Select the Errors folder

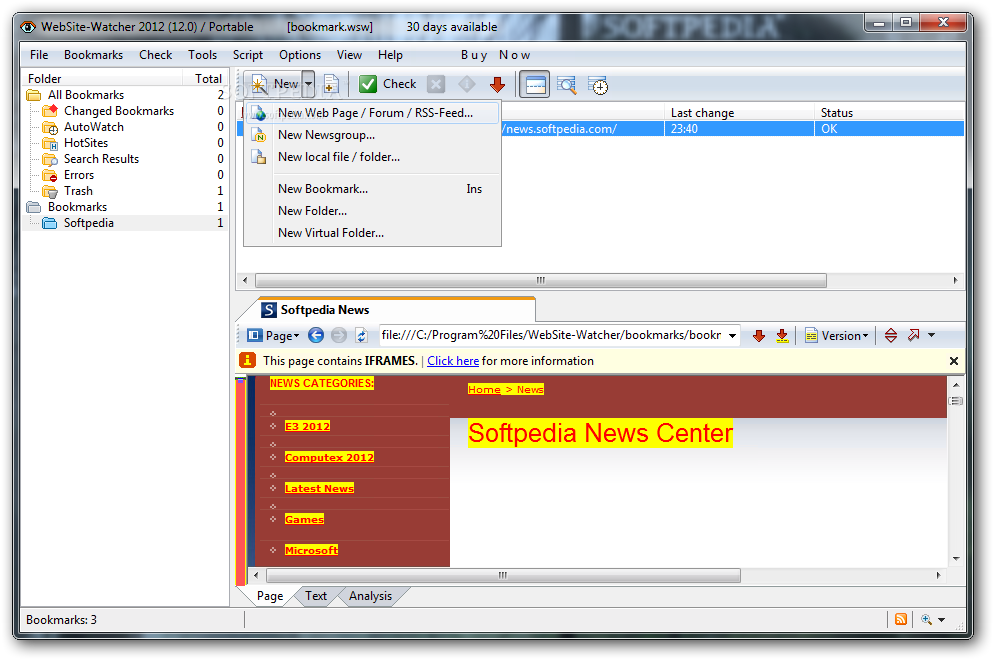[x=79, y=175]
